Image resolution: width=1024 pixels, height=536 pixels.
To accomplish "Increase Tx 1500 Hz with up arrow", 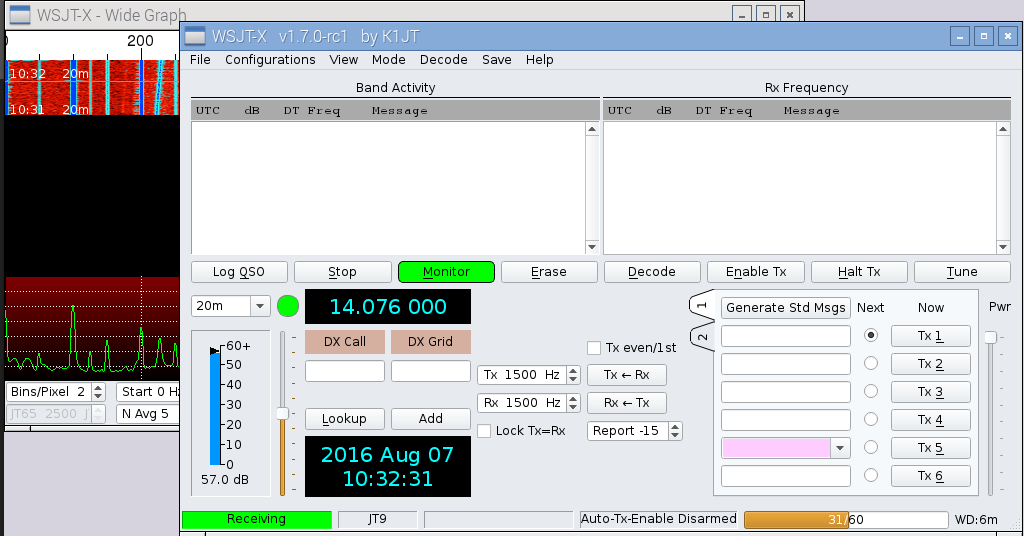I will pyautogui.click(x=573, y=370).
